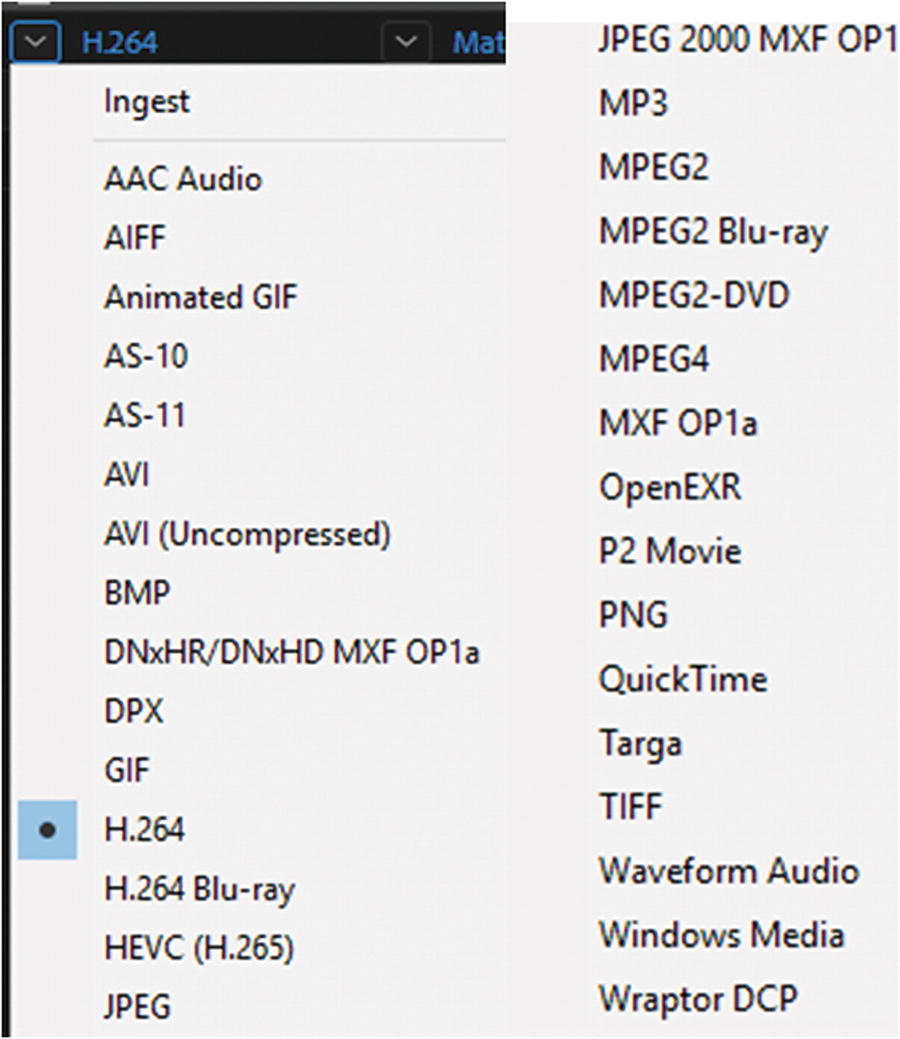Choose Ingest from the format list

tap(146, 101)
